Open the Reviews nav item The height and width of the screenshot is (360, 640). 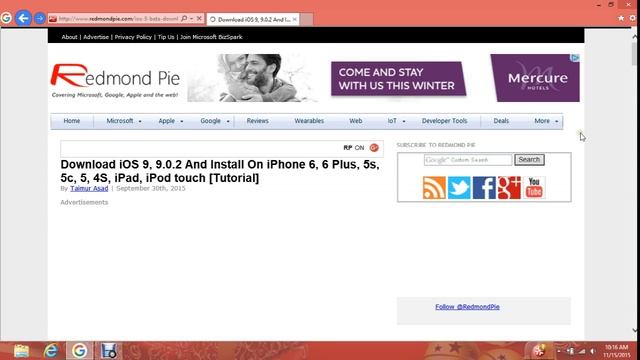(x=258, y=121)
